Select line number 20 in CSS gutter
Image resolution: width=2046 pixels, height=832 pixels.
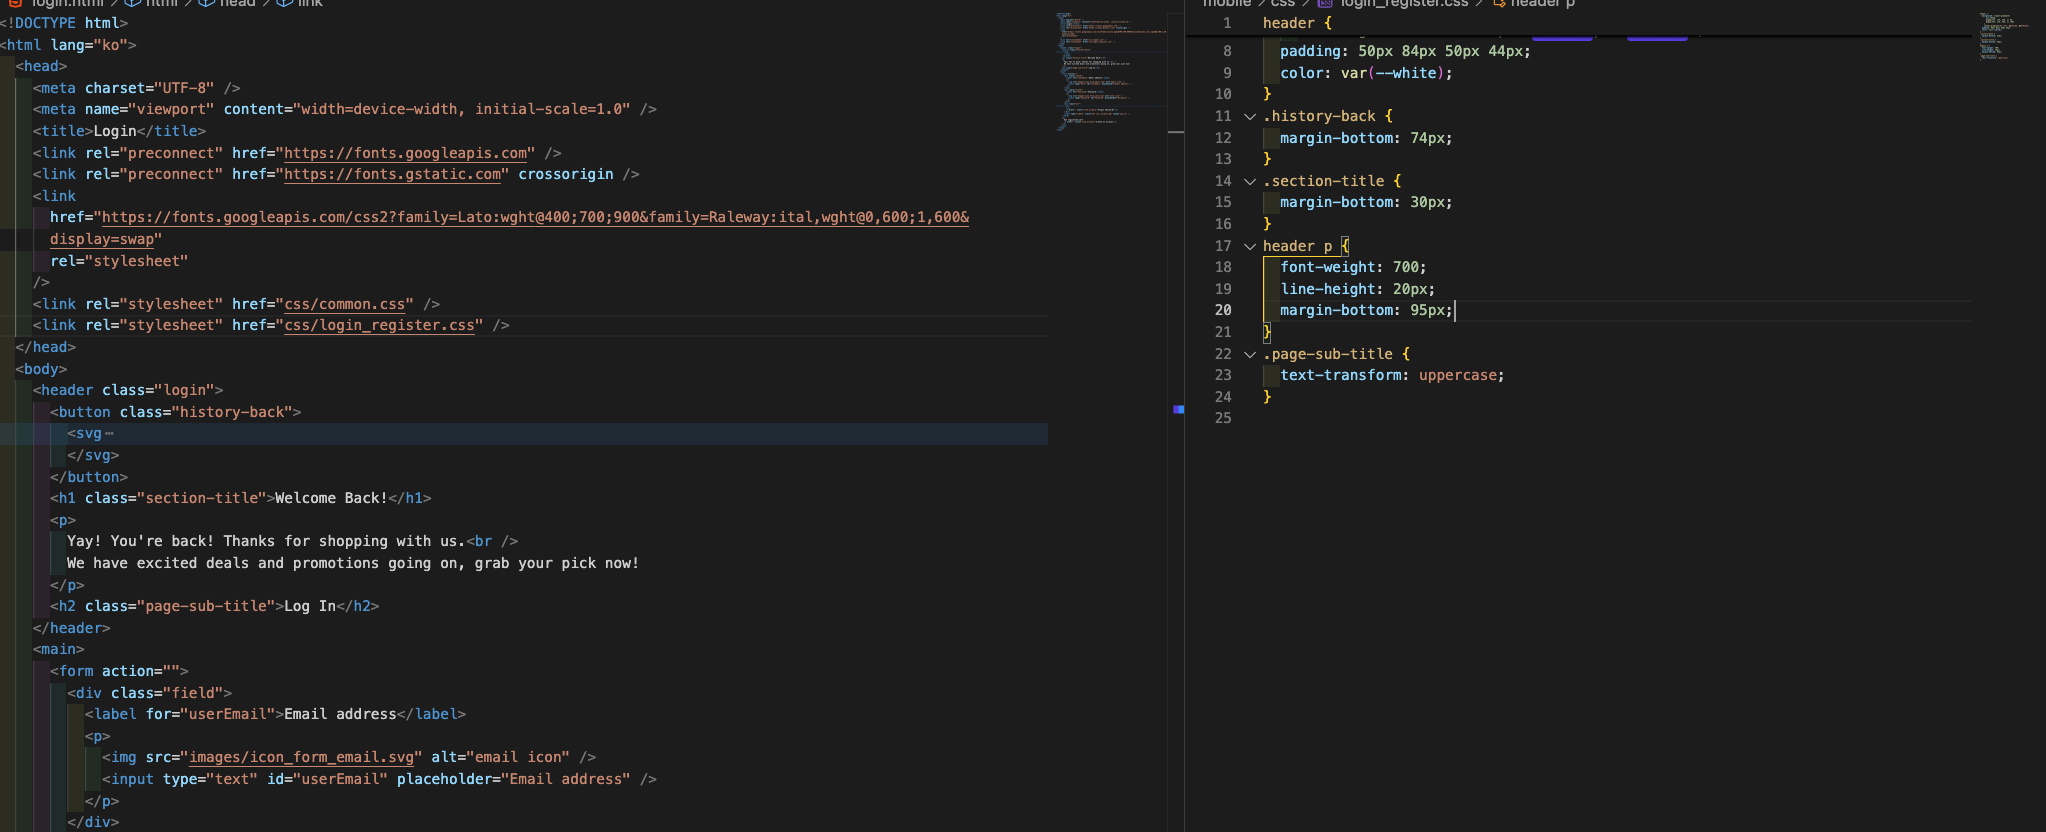1223,310
